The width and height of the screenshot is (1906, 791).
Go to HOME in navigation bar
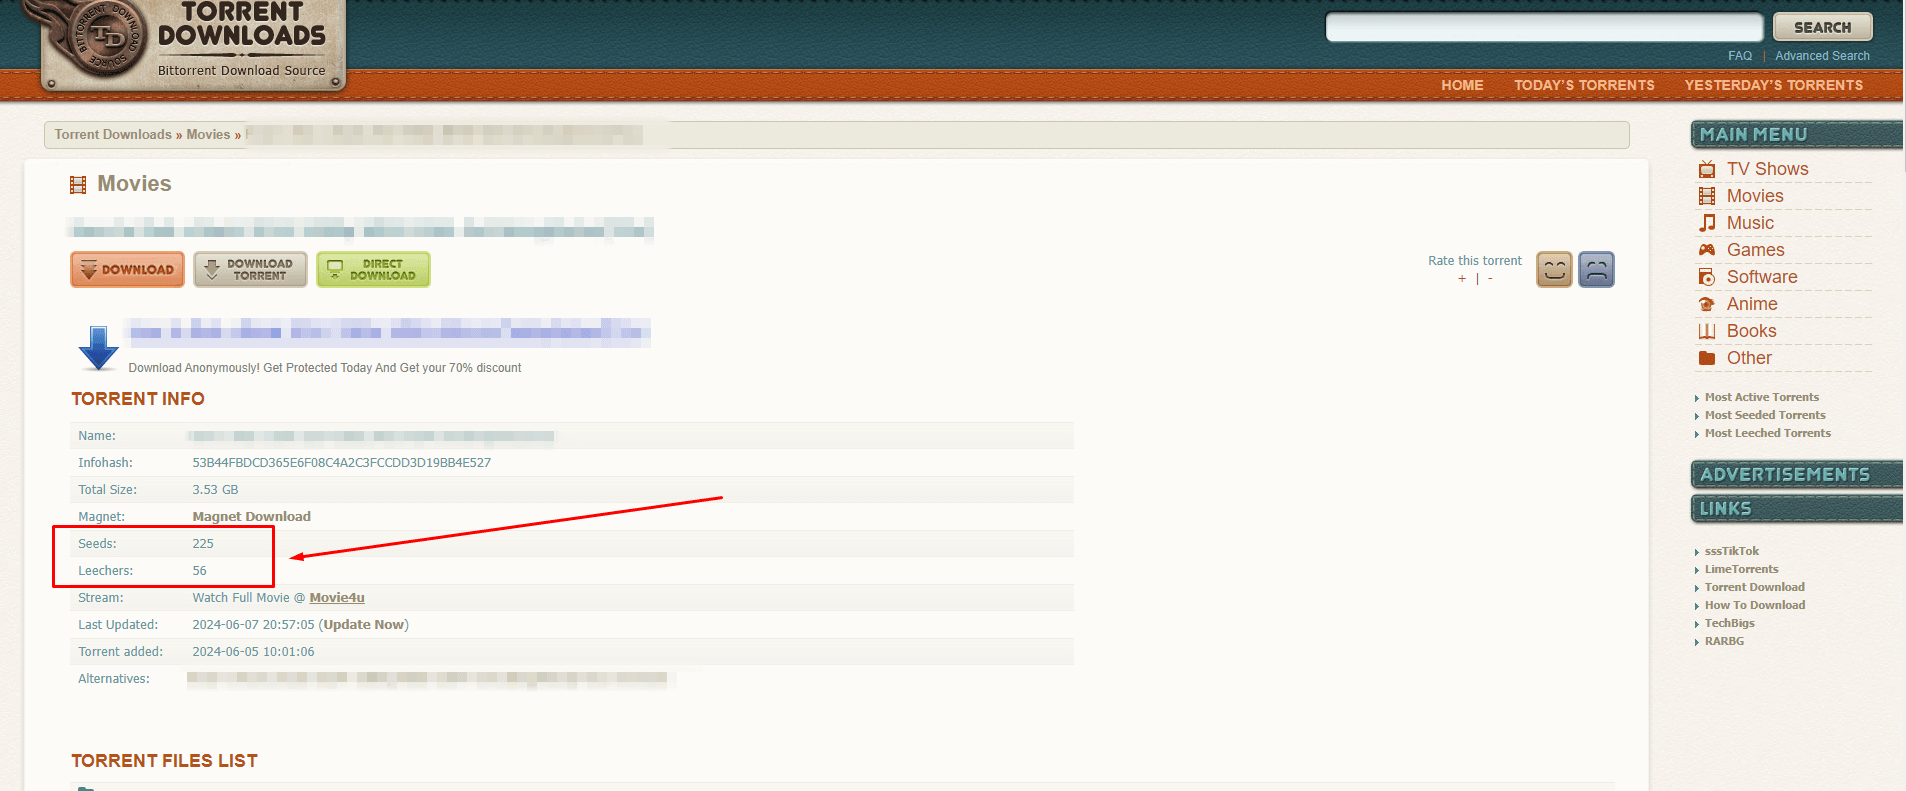point(1462,85)
